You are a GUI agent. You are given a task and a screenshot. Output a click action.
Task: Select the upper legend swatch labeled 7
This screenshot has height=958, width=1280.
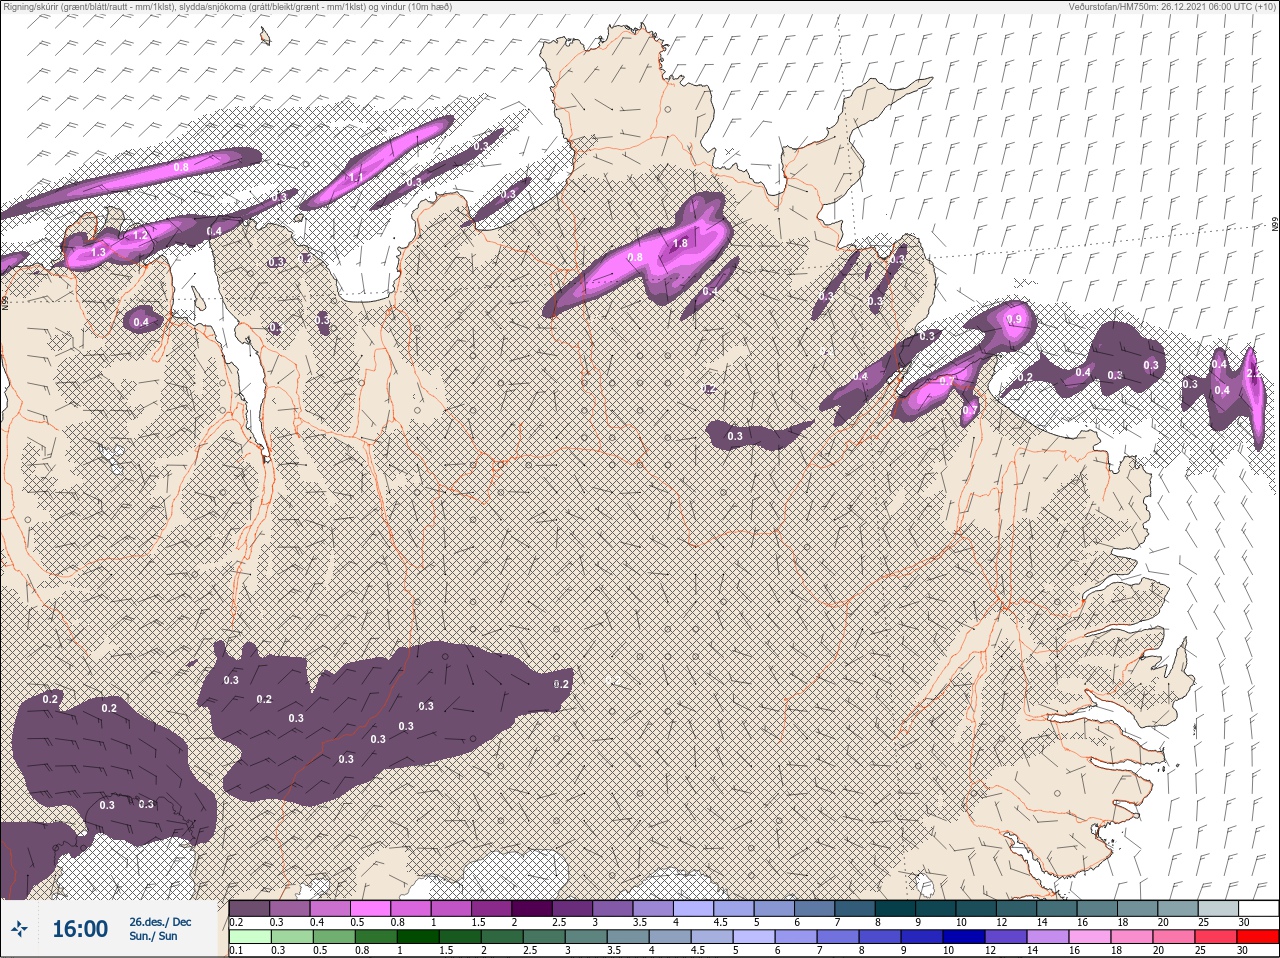[x=856, y=908]
